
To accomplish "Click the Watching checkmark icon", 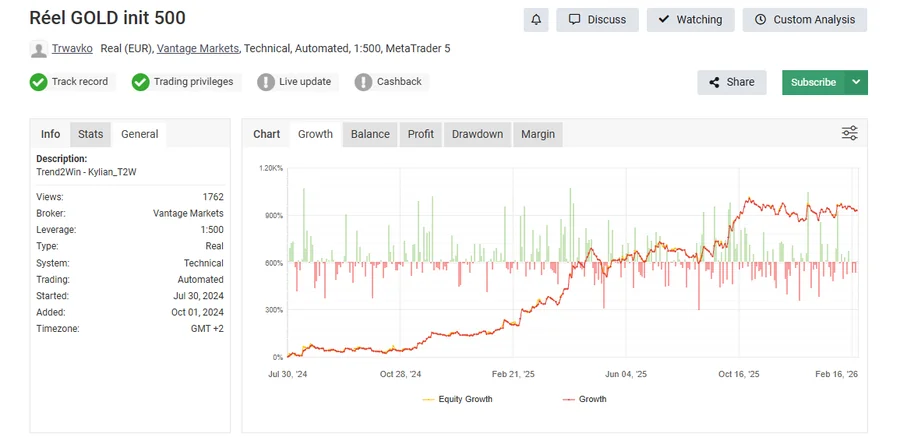I will 664,19.
